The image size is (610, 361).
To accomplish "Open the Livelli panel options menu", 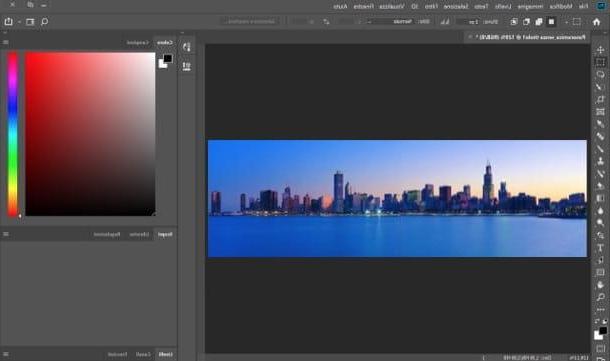I will click(x=5, y=354).
